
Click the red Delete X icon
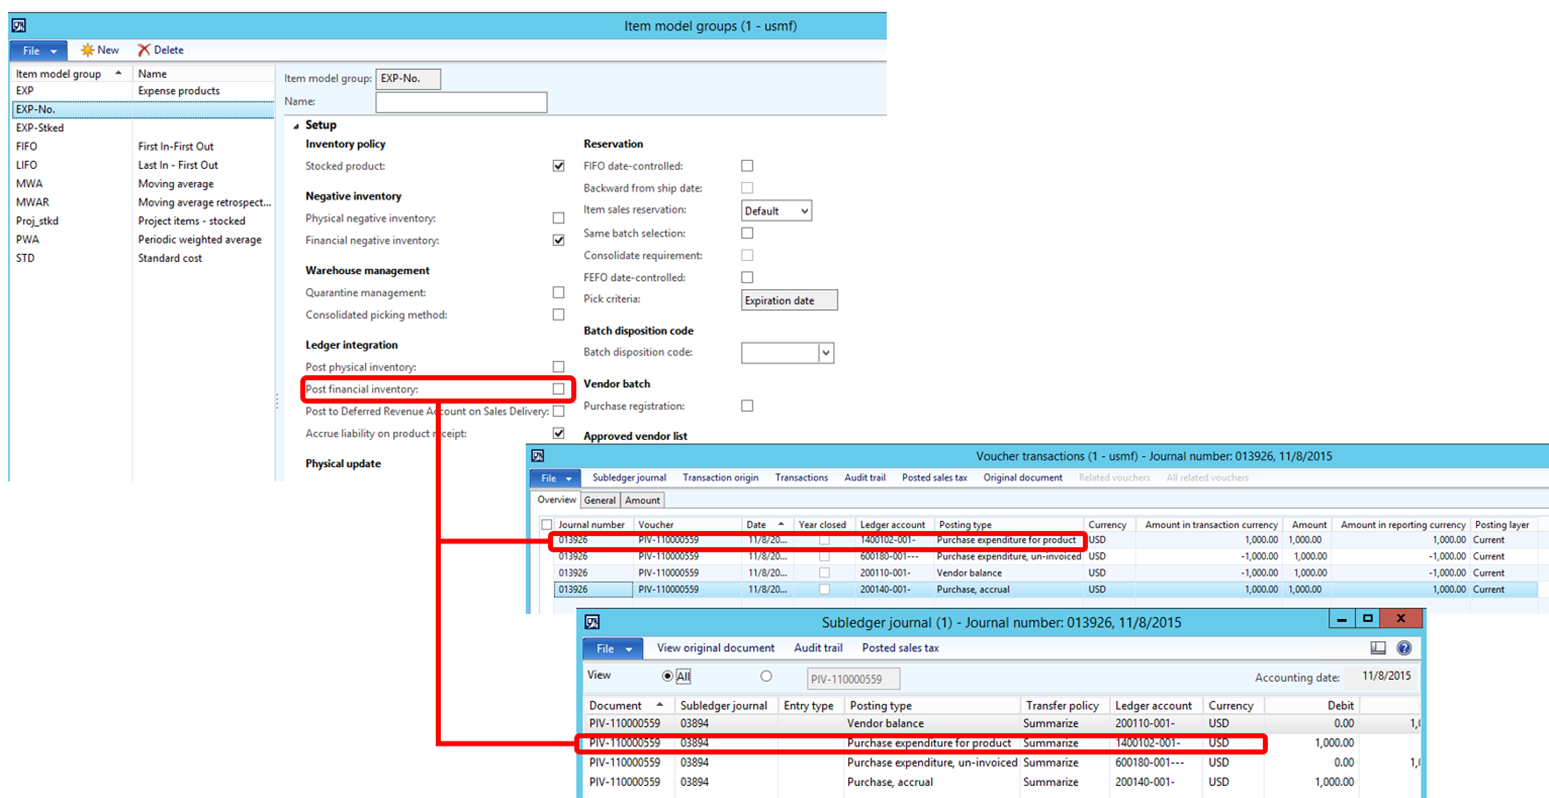(x=144, y=50)
